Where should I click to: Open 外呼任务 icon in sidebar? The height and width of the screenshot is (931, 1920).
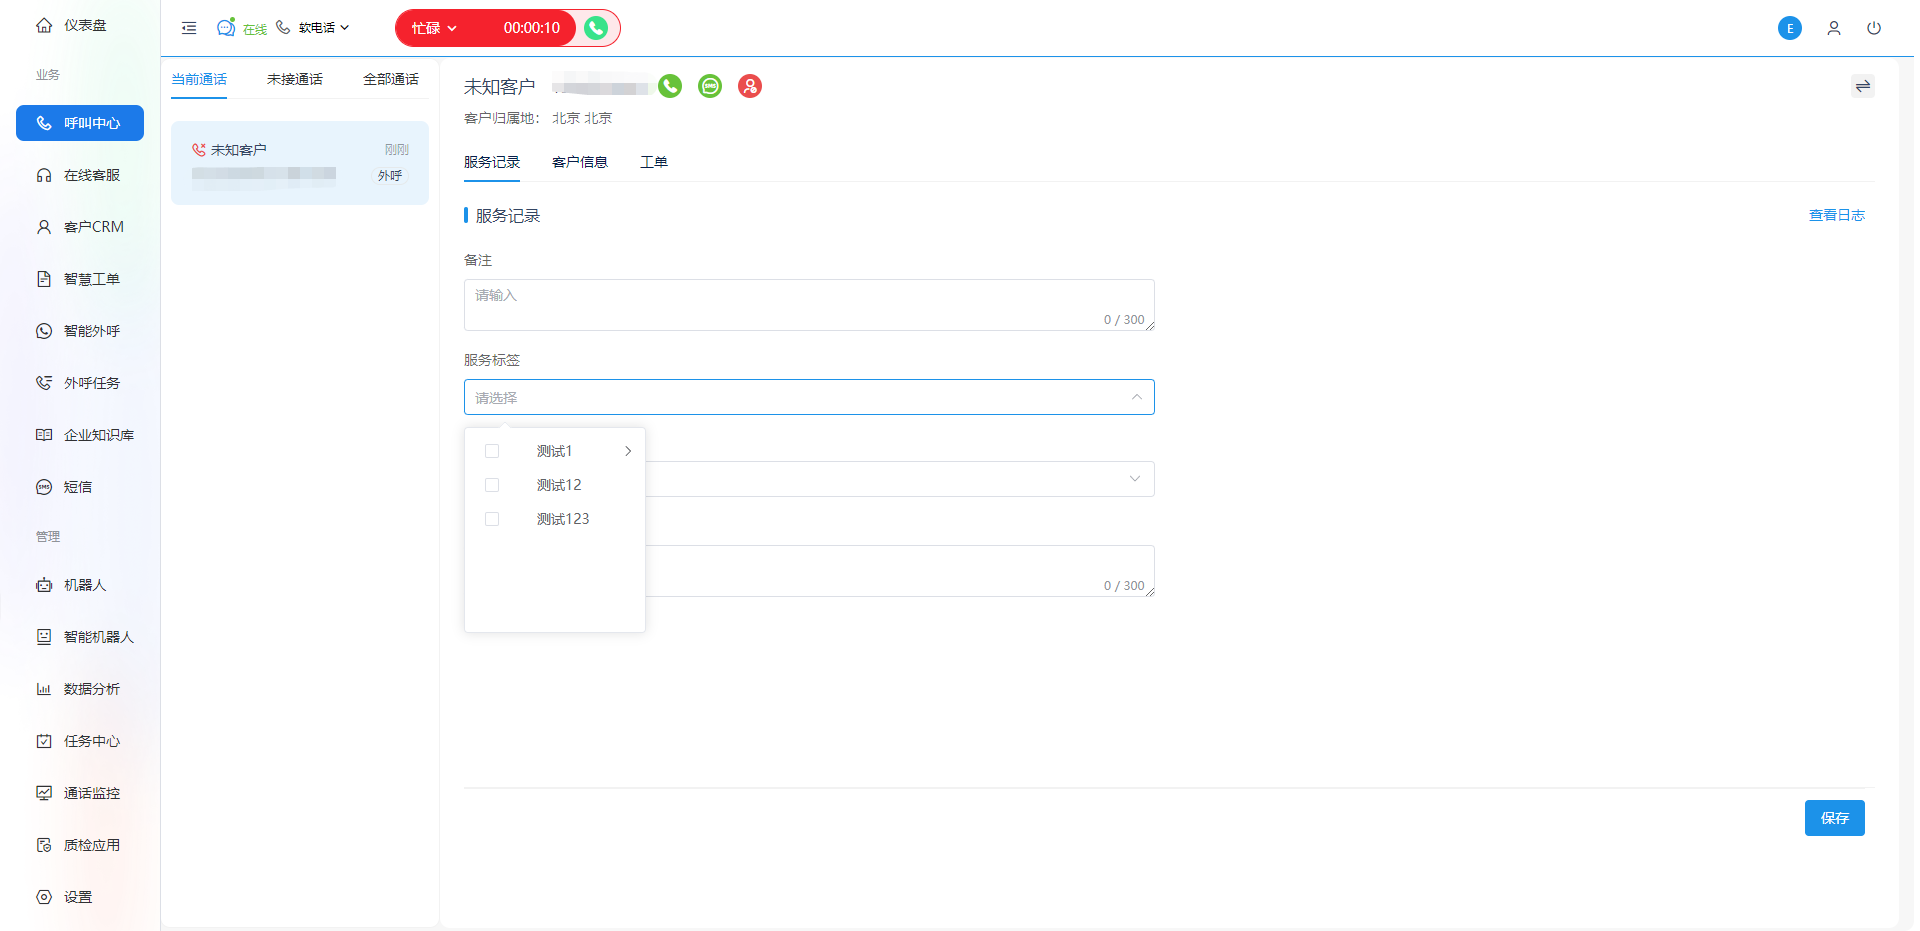pos(44,383)
